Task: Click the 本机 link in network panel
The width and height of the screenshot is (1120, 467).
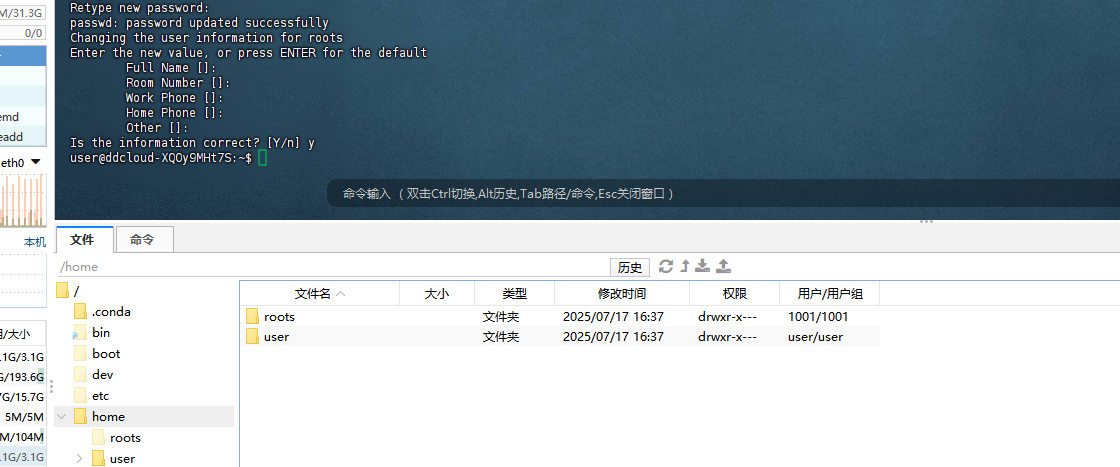Action: [x=35, y=243]
